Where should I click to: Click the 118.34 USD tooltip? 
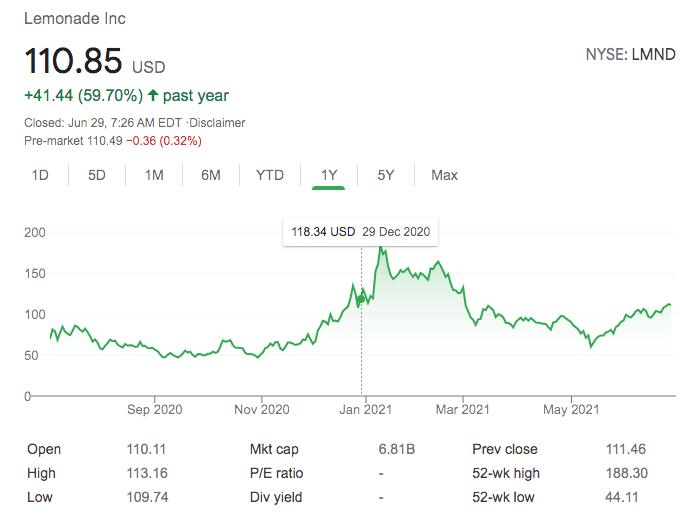pos(360,232)
